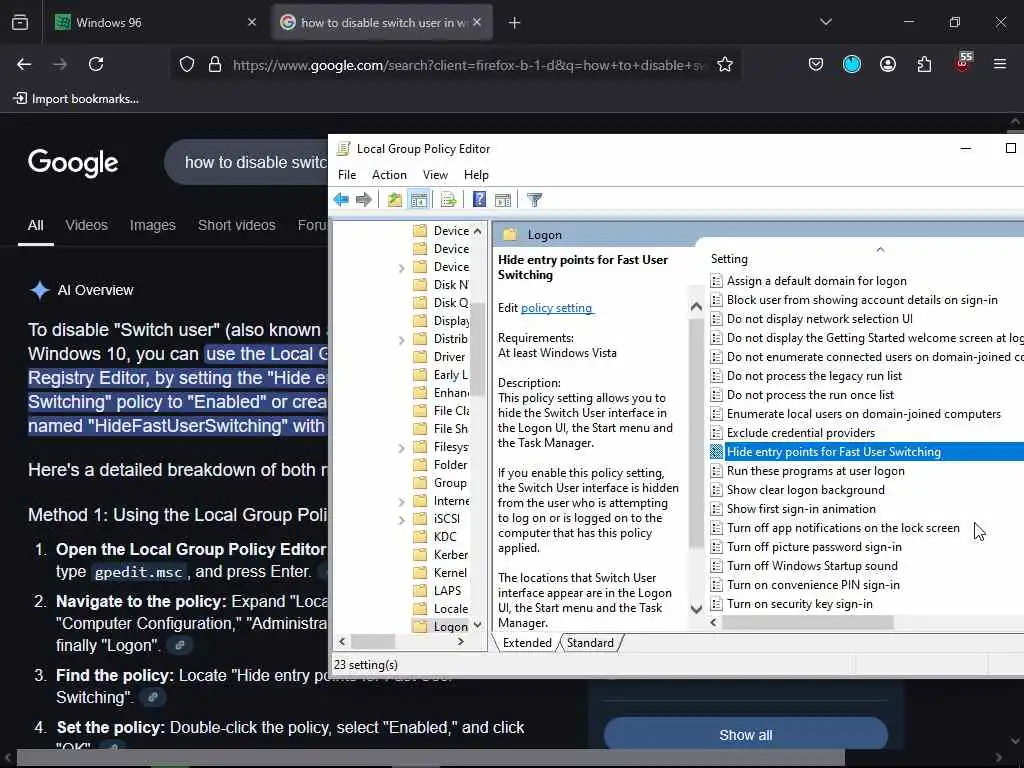Select the Videos search tab on Google
The image size is (1024, 768).
coord(86,225)
